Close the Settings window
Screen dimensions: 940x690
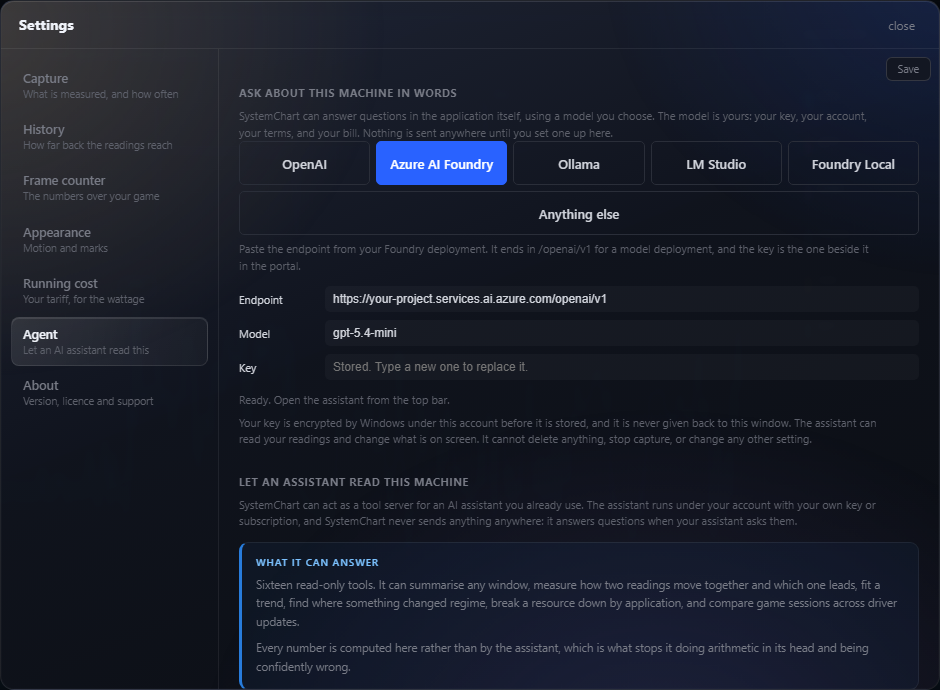click(901, 26)
